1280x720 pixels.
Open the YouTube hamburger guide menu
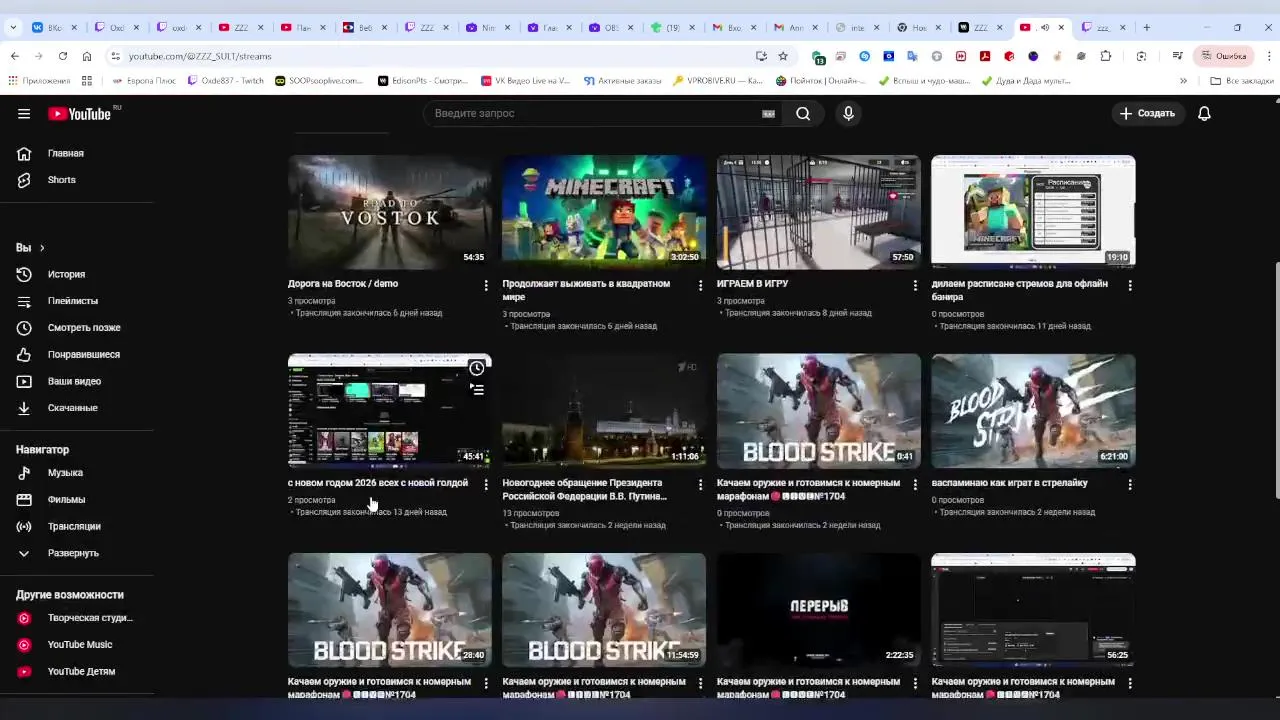click(24, 114)
